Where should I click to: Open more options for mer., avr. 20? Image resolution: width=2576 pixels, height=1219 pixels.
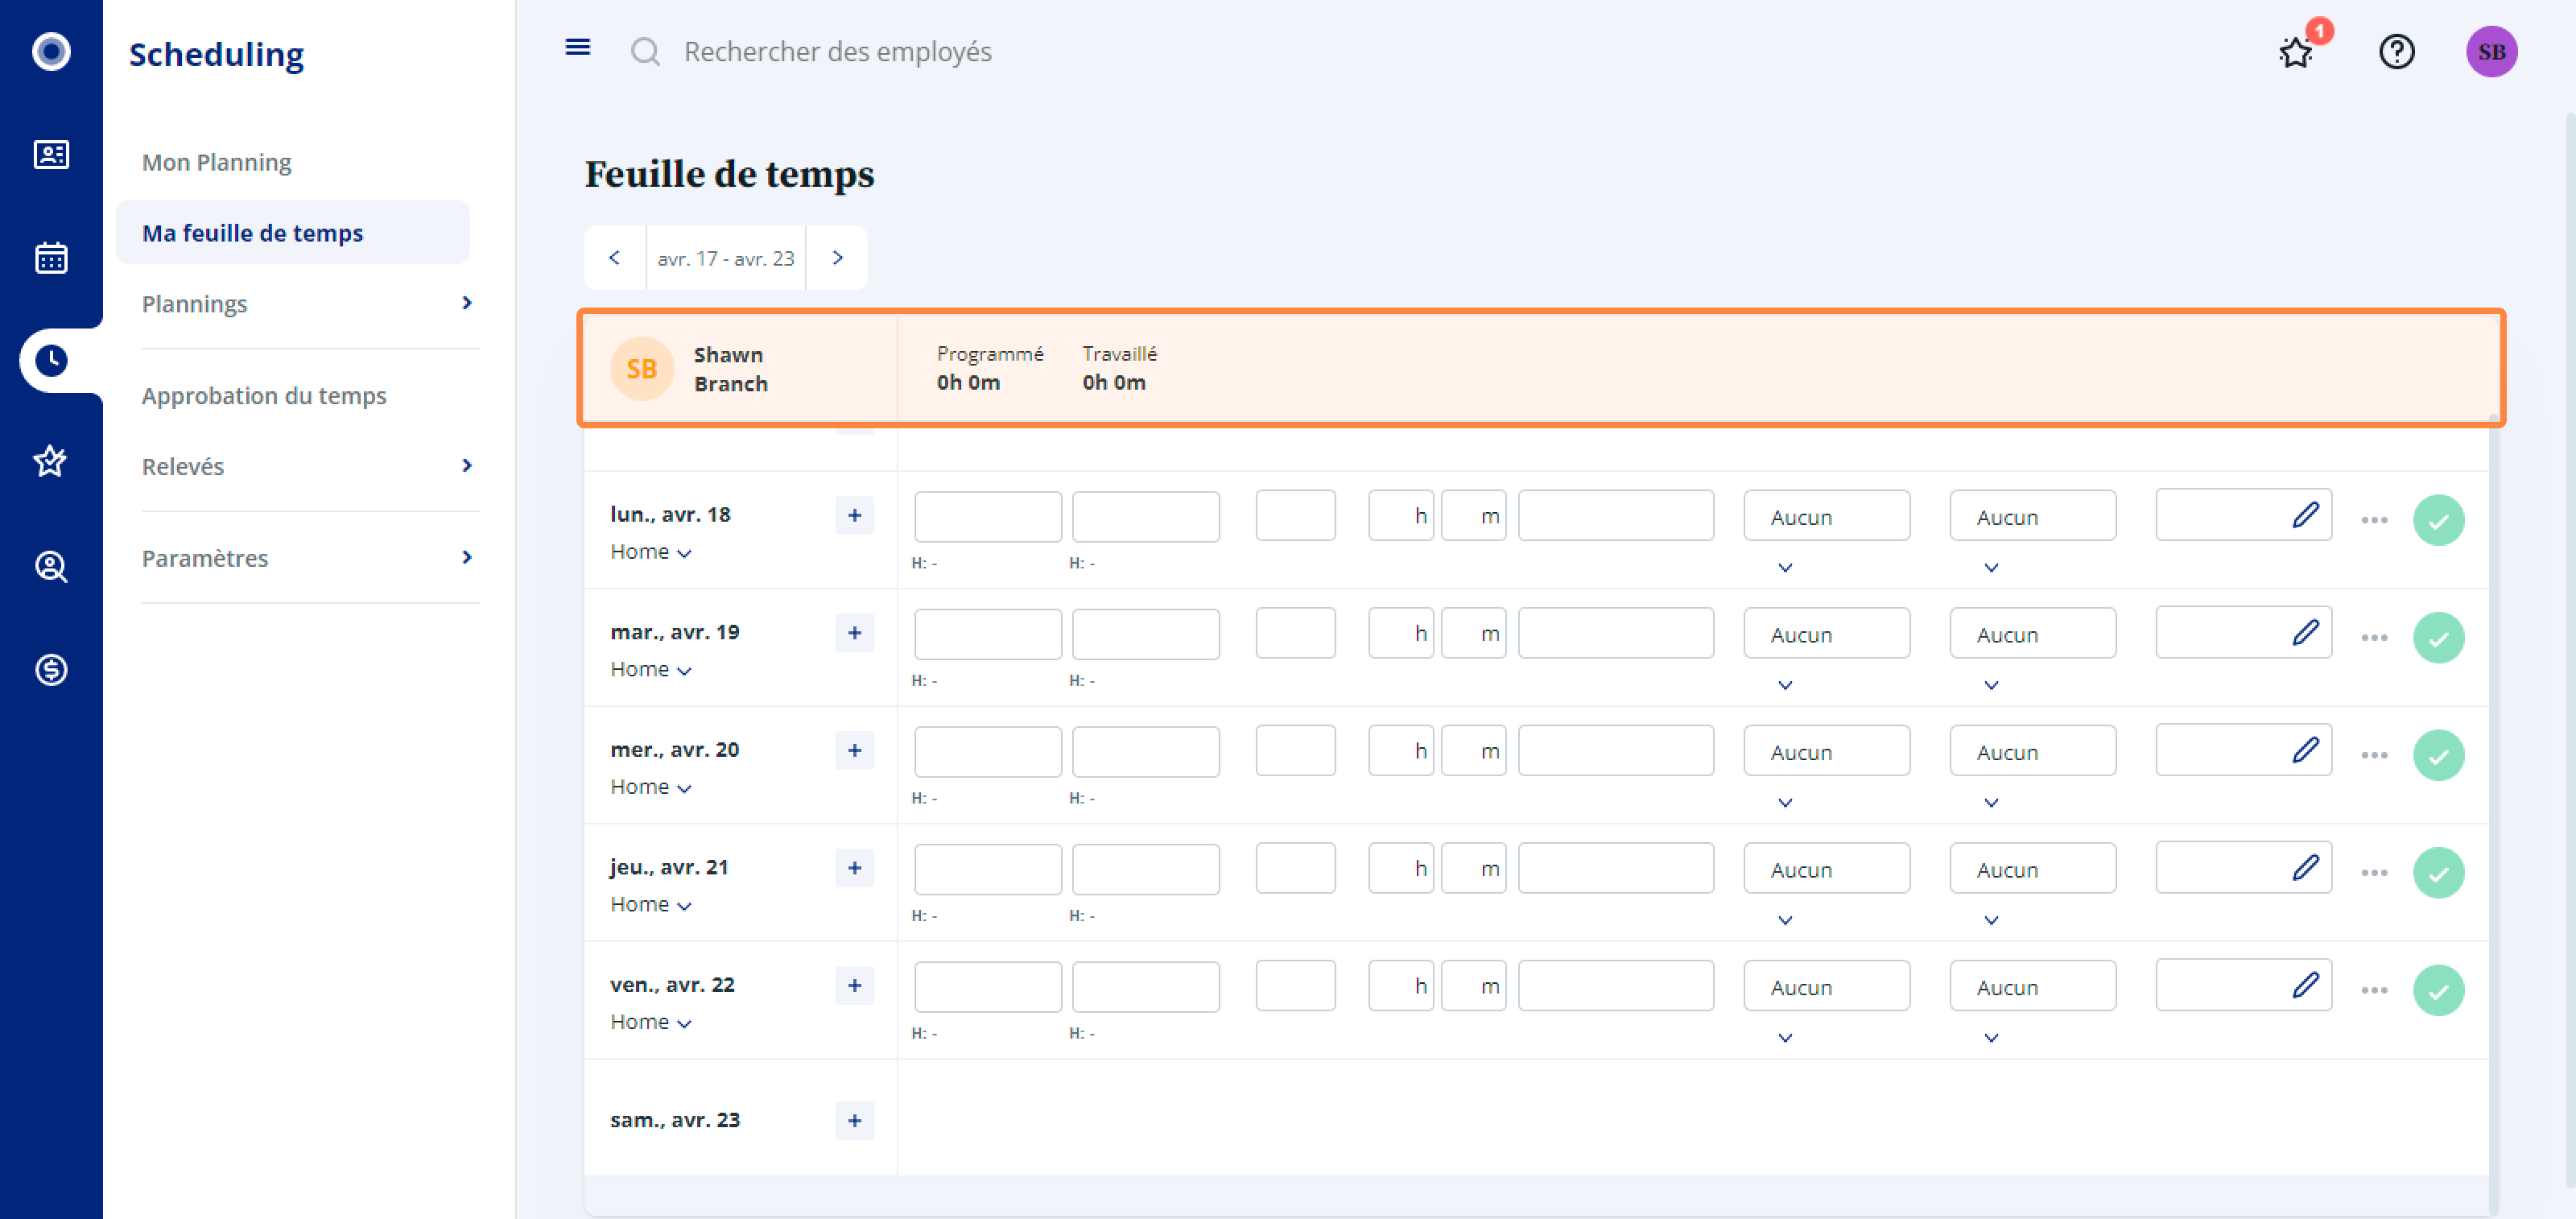point(2374,755)
